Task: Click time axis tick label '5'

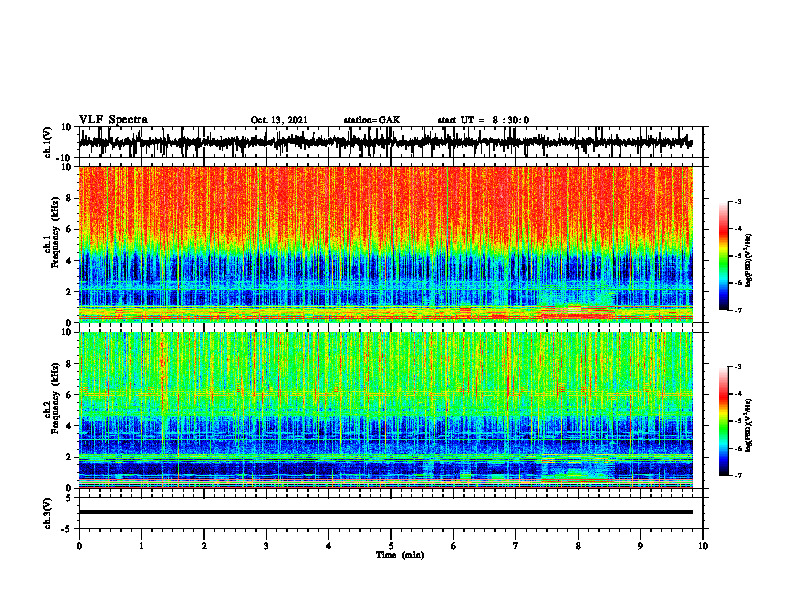Action: tap(391, 546)
